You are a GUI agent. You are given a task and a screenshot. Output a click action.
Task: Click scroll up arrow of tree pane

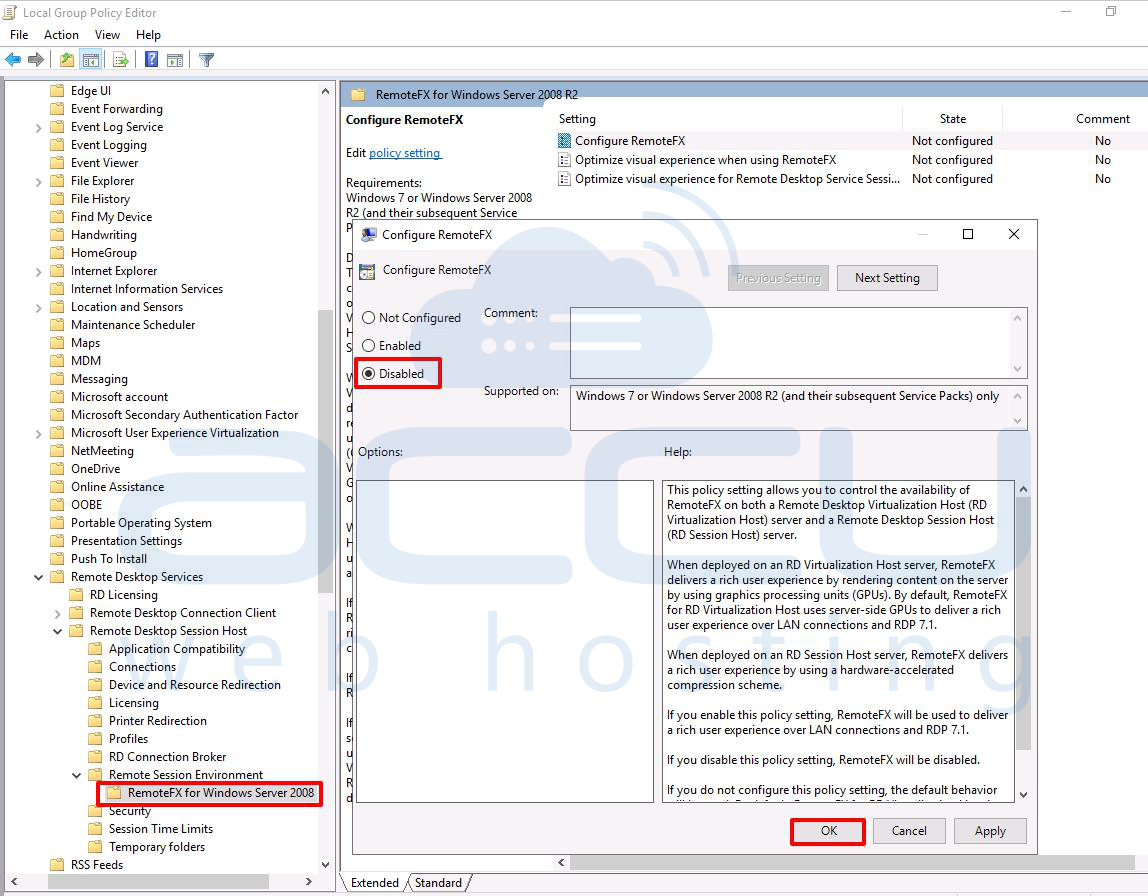point(325,92)
